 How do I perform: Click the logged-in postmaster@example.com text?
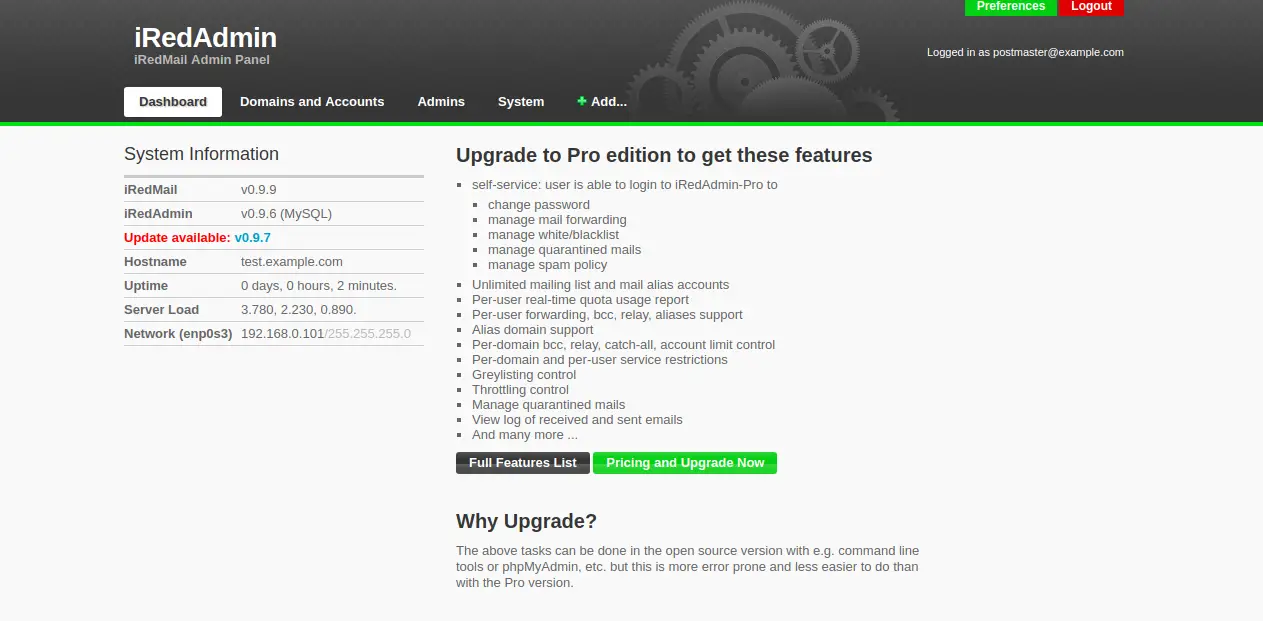pyautogui.click(x=1025, y=52)
